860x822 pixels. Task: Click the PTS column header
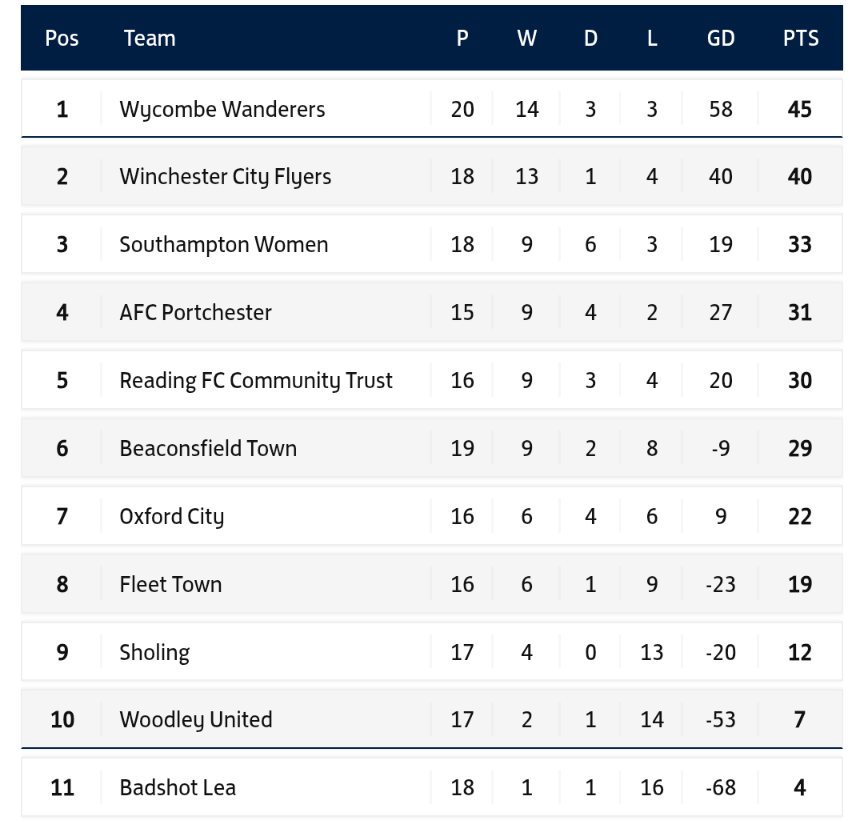click(x=800, y=39)
